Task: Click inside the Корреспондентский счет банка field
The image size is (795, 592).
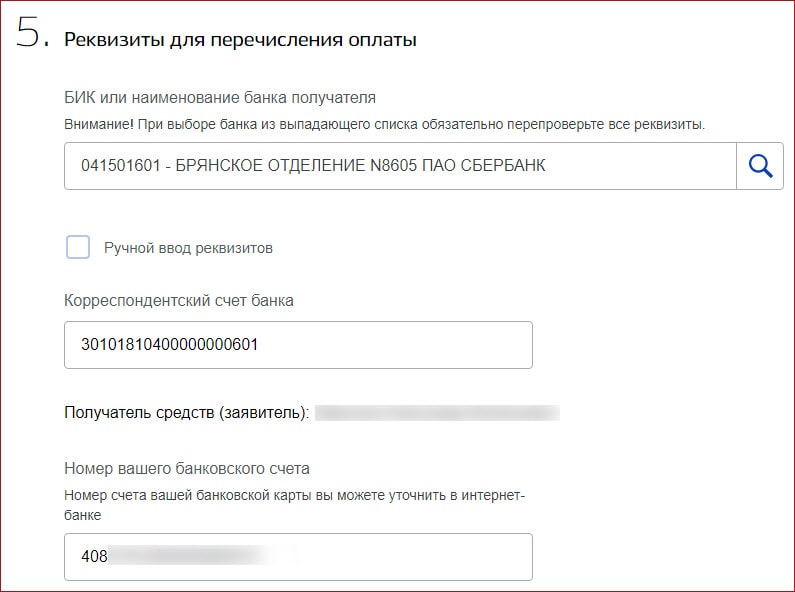Action: [298, 345]
